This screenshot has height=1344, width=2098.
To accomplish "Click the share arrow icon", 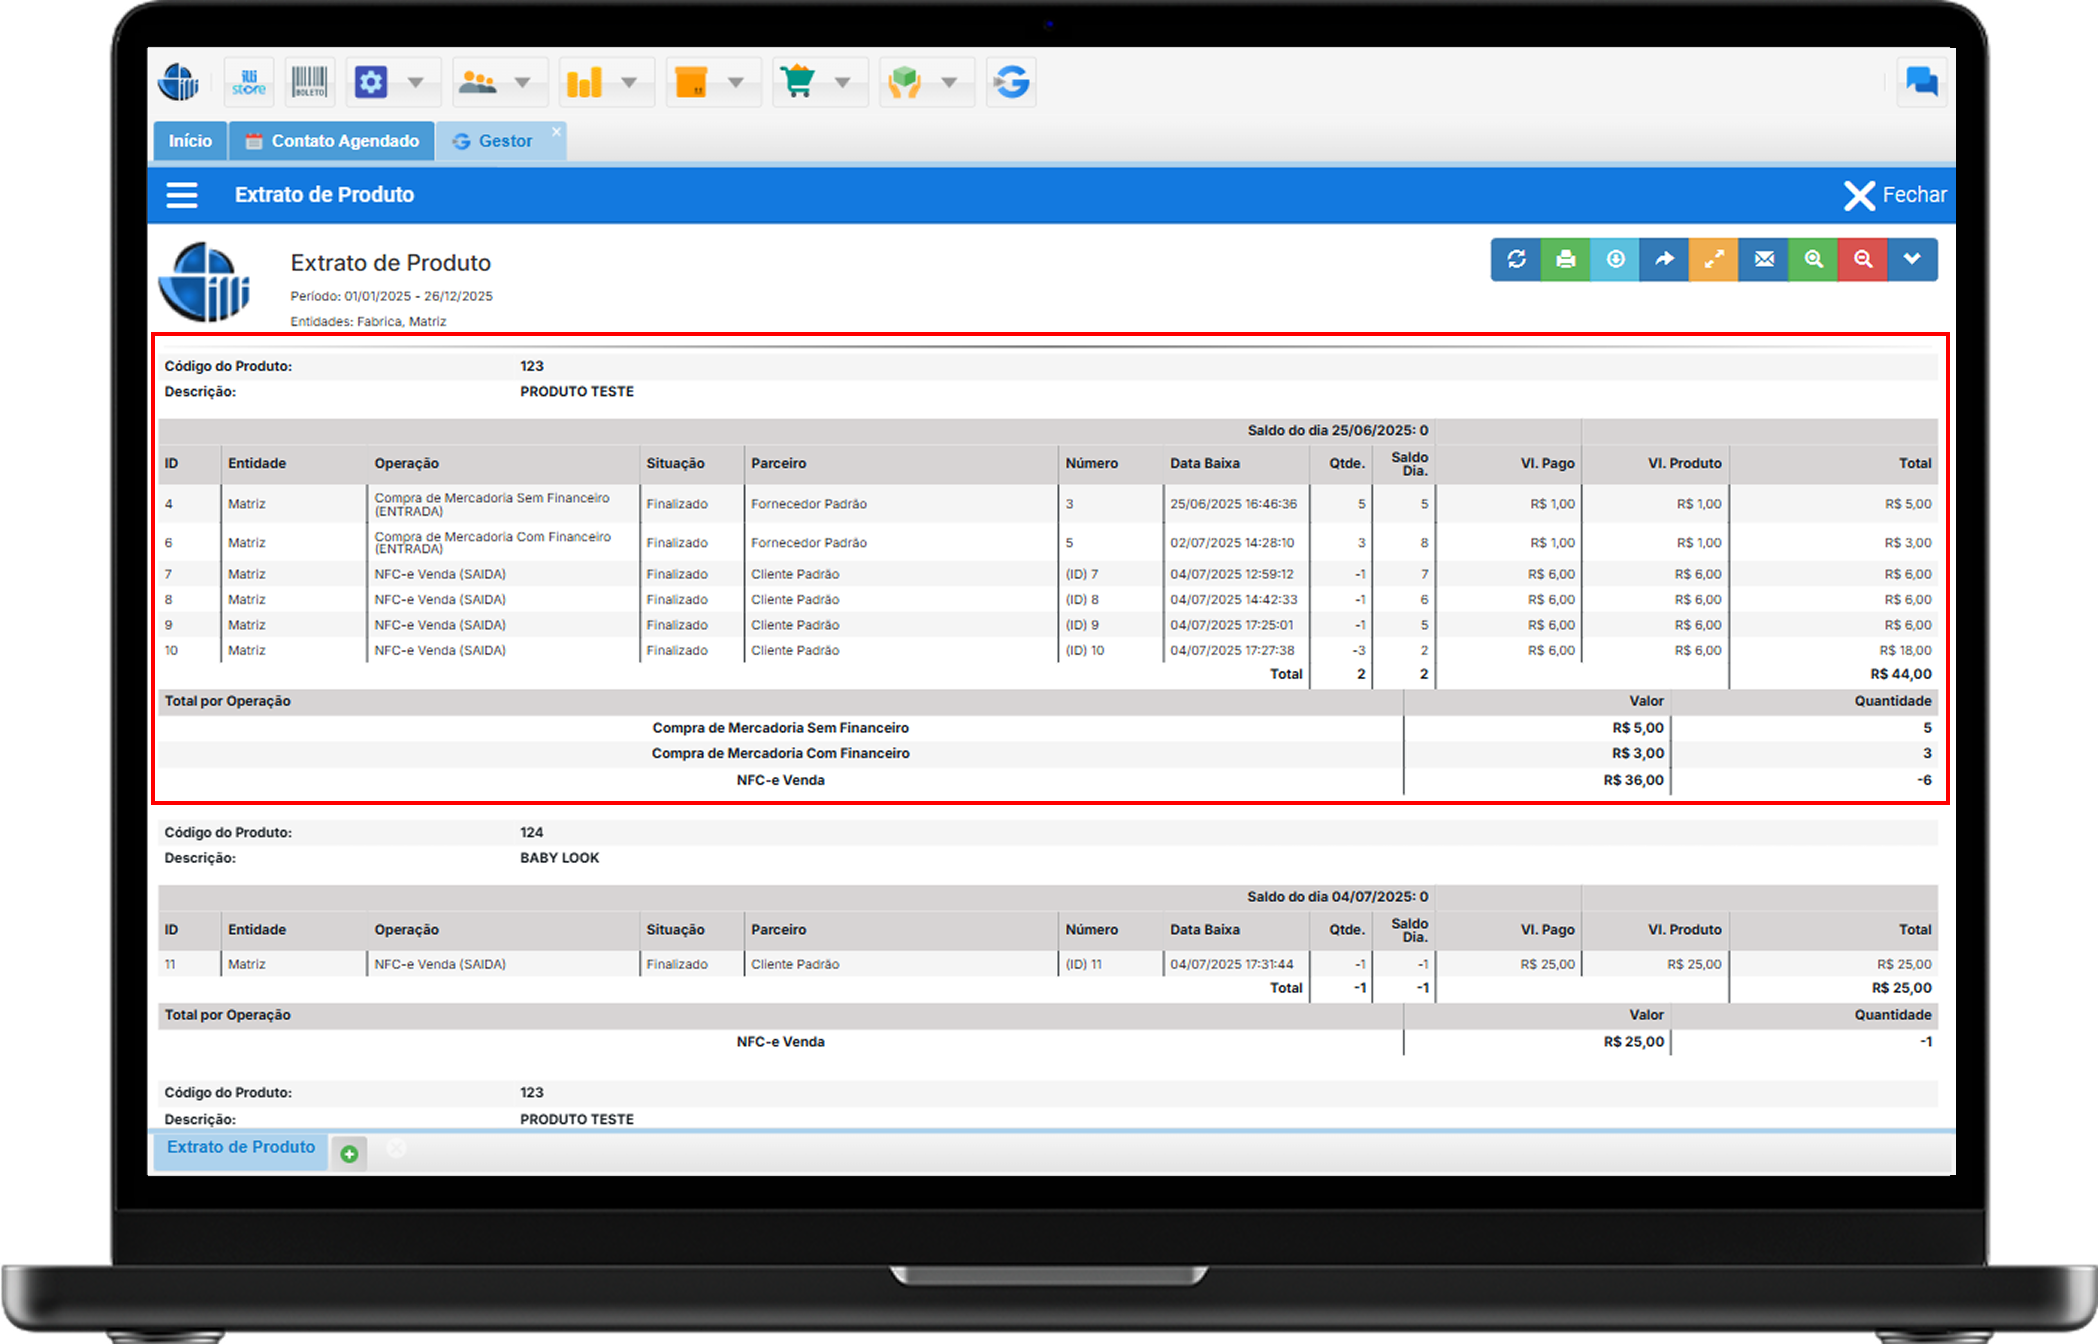I will coord(1664,260).
